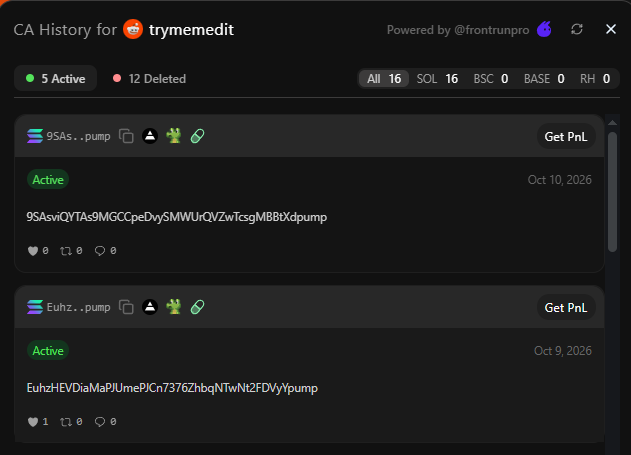
Task: Select full address EuhzHEVDiaMaPJUmePJCn7376ZhbqNTwNt2FDVyYpump
Action: pos(172,388)
